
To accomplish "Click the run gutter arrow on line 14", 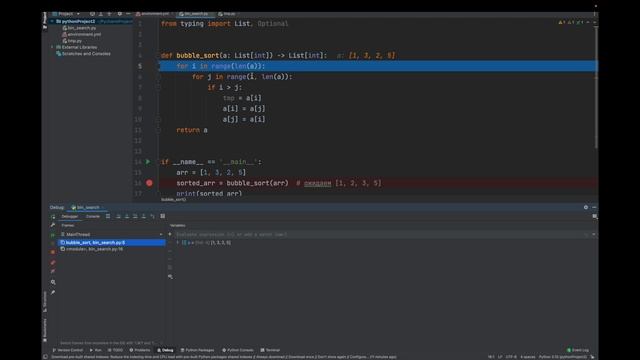I will pyautogui.click(x=148, y=162).
